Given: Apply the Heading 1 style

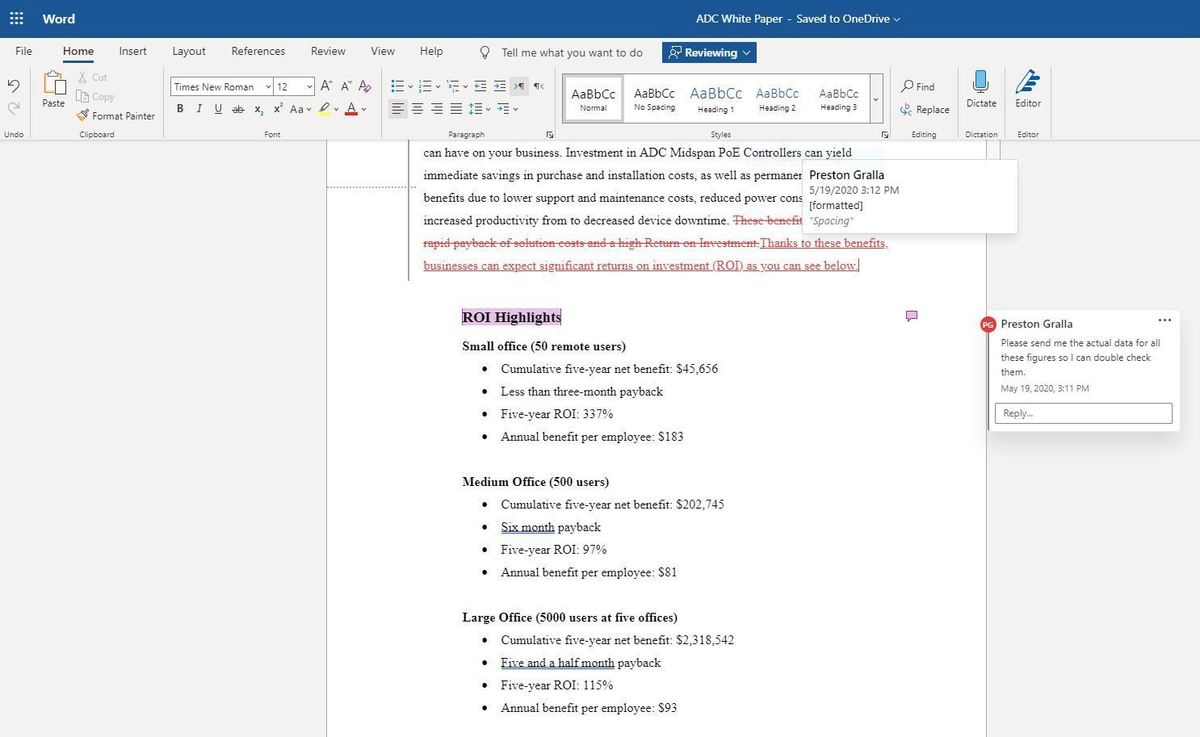Looking at the screenshot, I should pos(715,98).
